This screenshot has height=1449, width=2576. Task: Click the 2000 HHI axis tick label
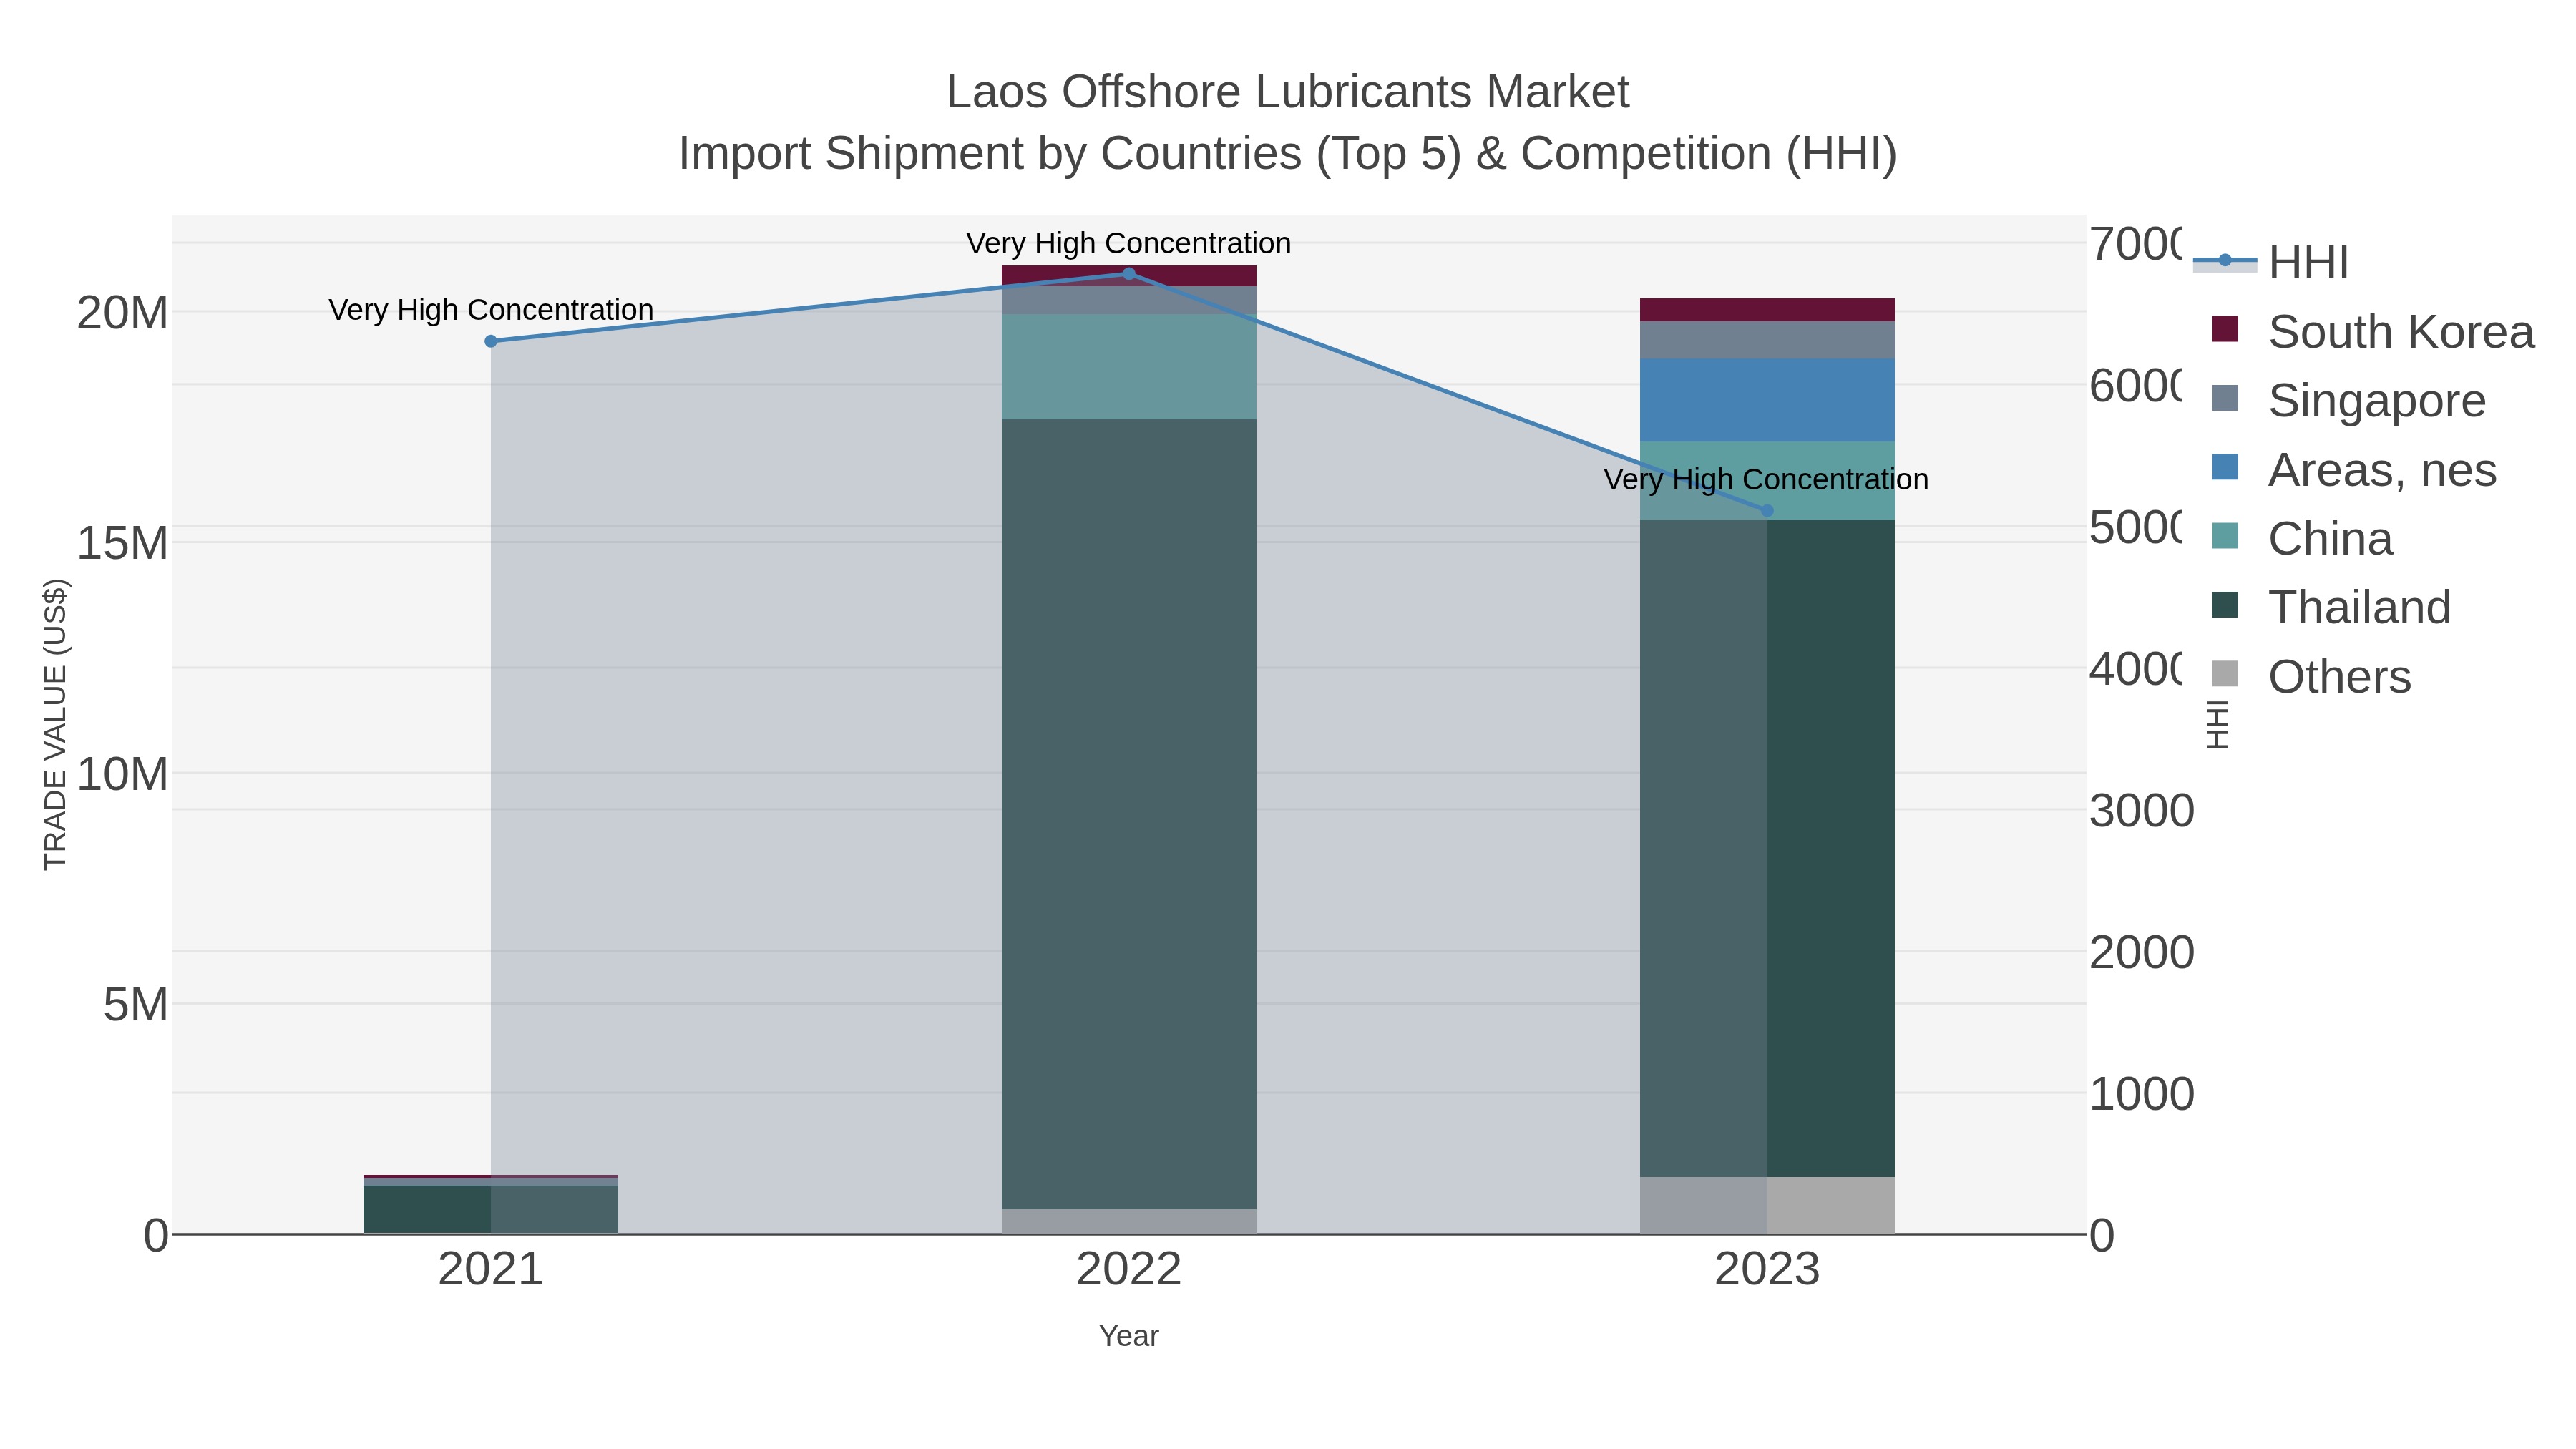[2141, 952]
